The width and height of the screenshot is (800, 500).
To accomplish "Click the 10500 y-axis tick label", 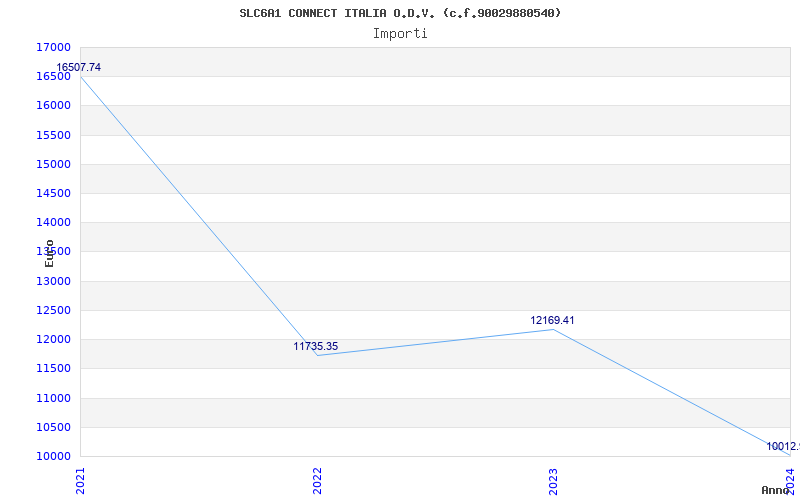I will (53, 427).
